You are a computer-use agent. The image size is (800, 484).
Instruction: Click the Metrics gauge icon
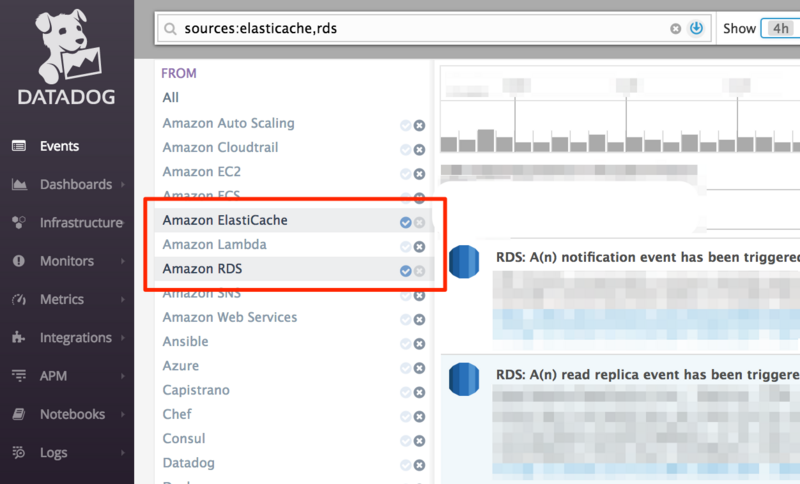(19, 299)
